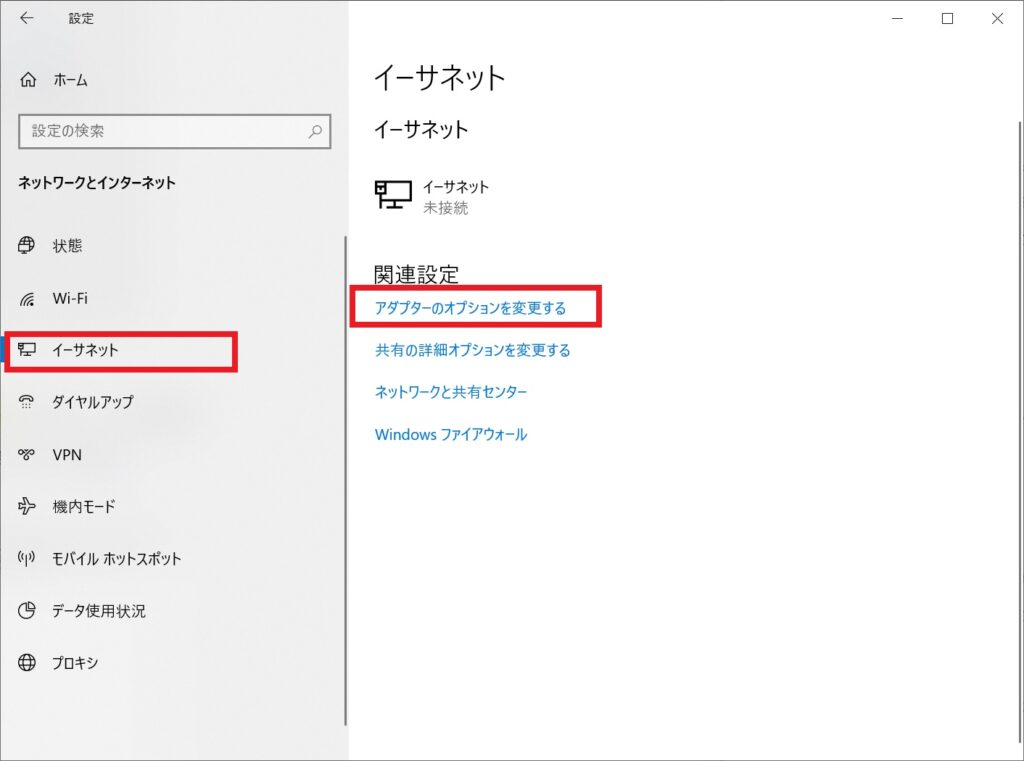
Task: Click the sidebar vertical scrollbar
Action: tap(345, 480)
